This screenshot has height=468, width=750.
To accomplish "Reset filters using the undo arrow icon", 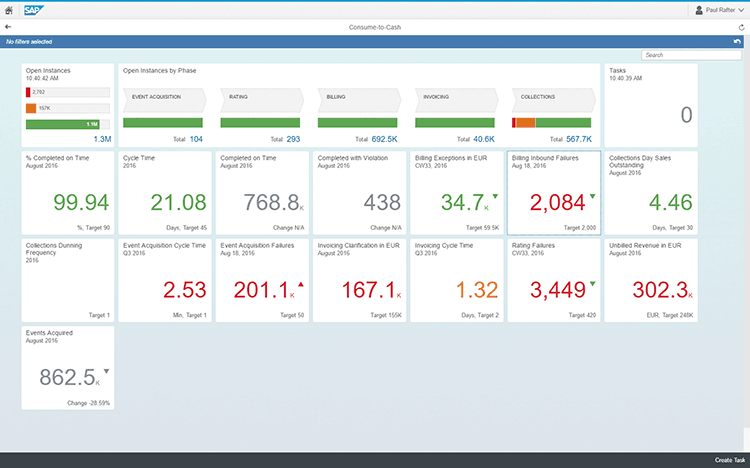I will pyautogui.click(x=737, y=42).
